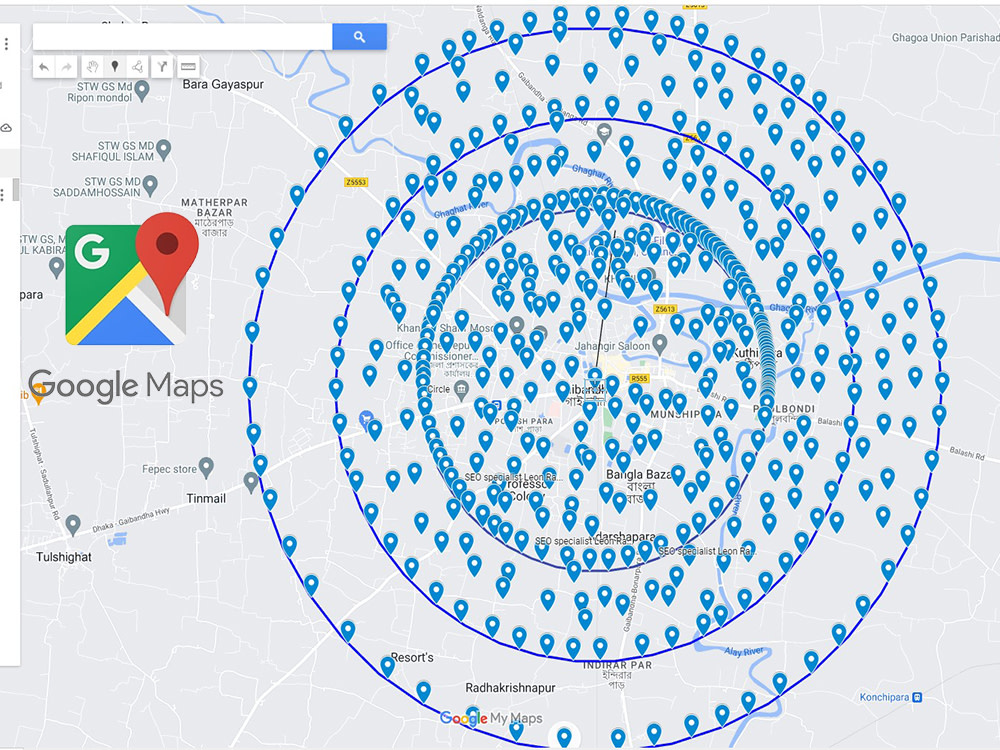Select the Add marker tool
This screenshot has width=1000, height=750.
[x=116, y=67]
